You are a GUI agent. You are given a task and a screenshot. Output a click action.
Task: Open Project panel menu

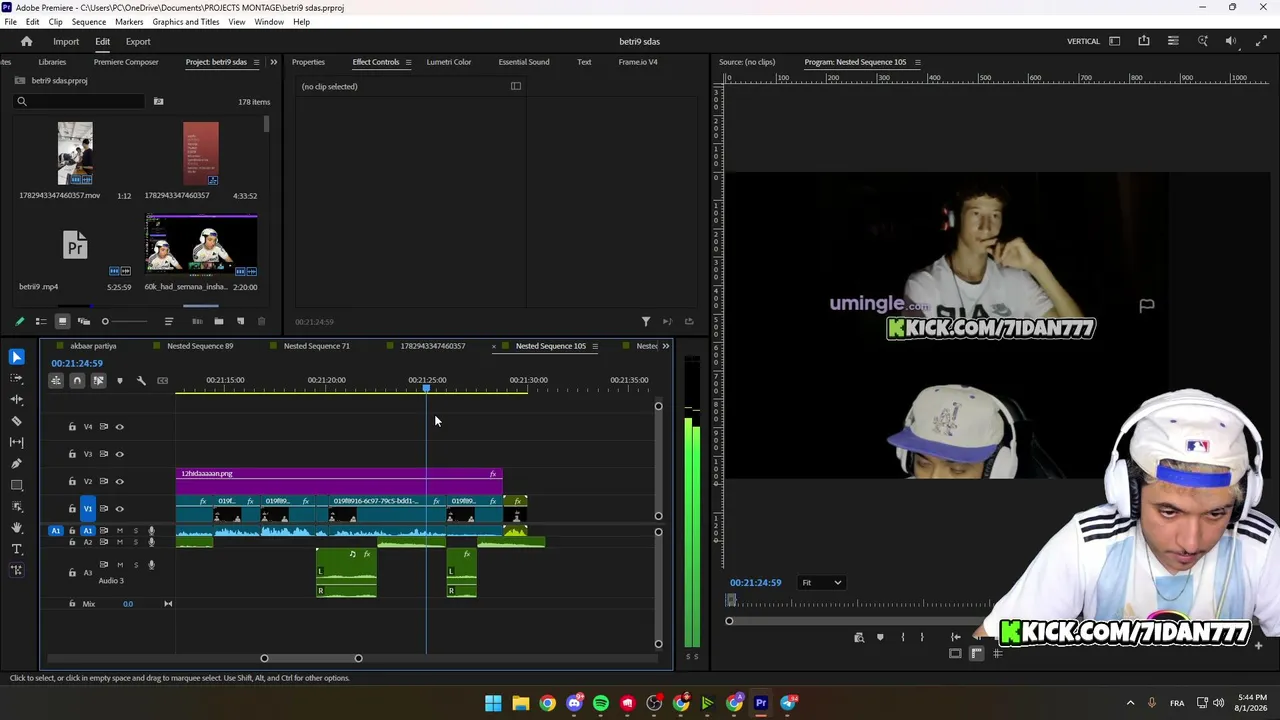click(x=256, y=62)
